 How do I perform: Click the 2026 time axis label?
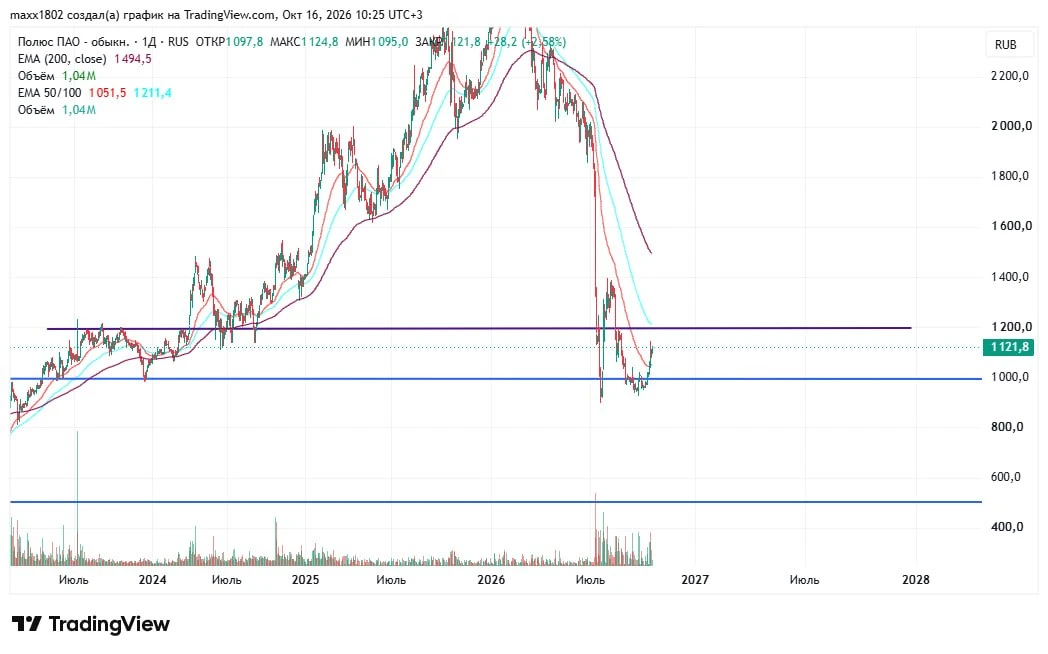(x=491, y=580)
